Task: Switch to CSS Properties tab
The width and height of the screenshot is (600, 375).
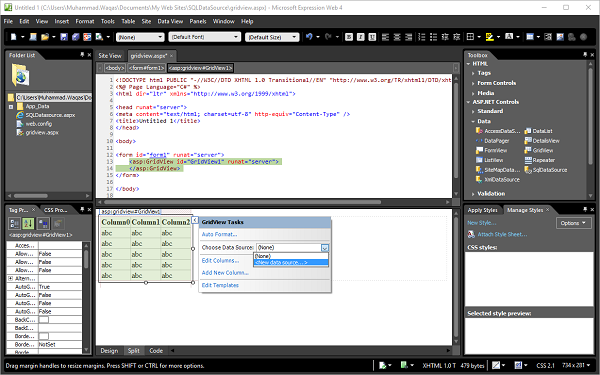Action: tap(55, 210)
